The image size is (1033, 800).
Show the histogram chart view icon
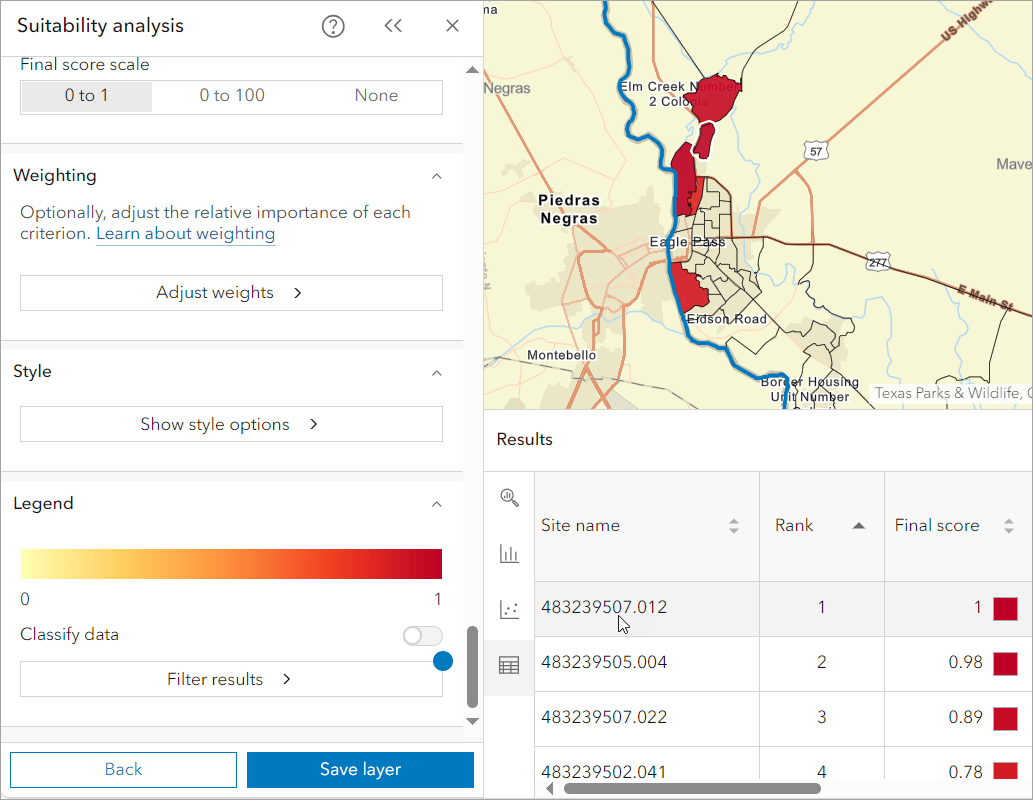coord(509,553)
